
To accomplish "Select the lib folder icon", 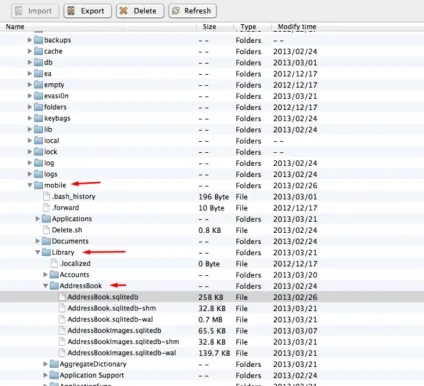I will 38,129.
